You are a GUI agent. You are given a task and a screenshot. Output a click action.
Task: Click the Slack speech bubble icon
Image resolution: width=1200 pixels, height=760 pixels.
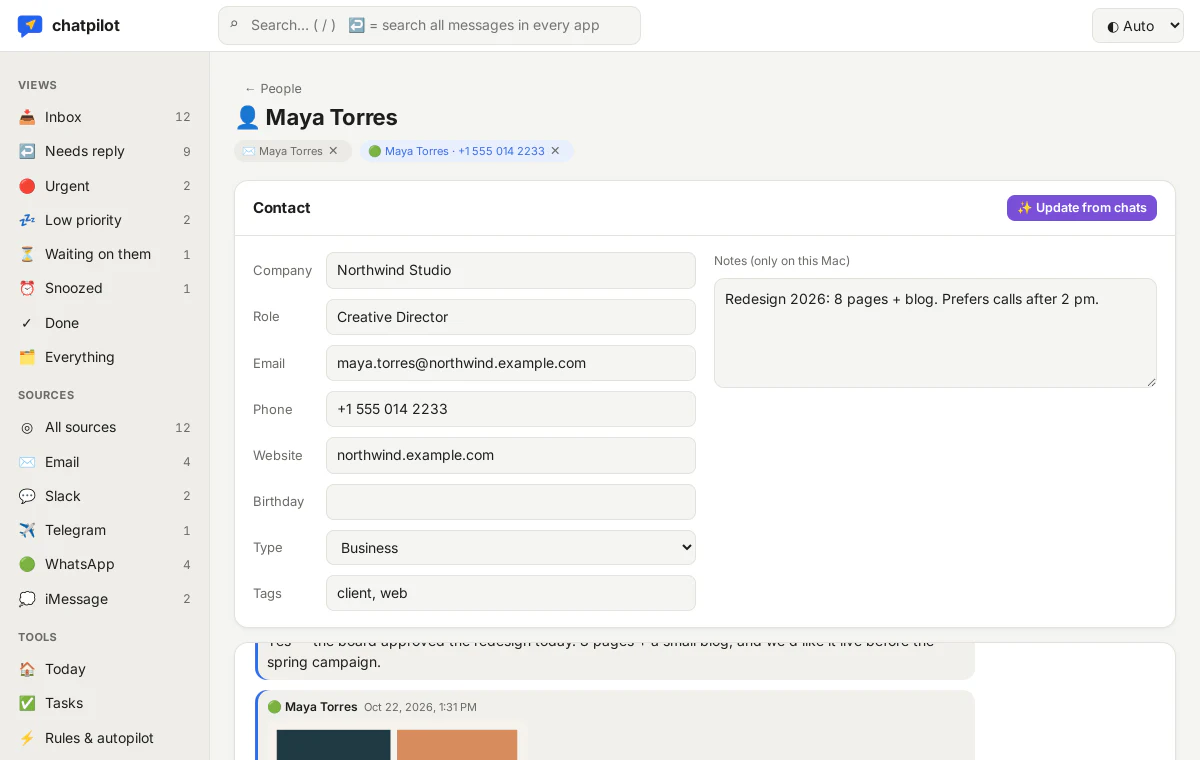click(27, 496)
